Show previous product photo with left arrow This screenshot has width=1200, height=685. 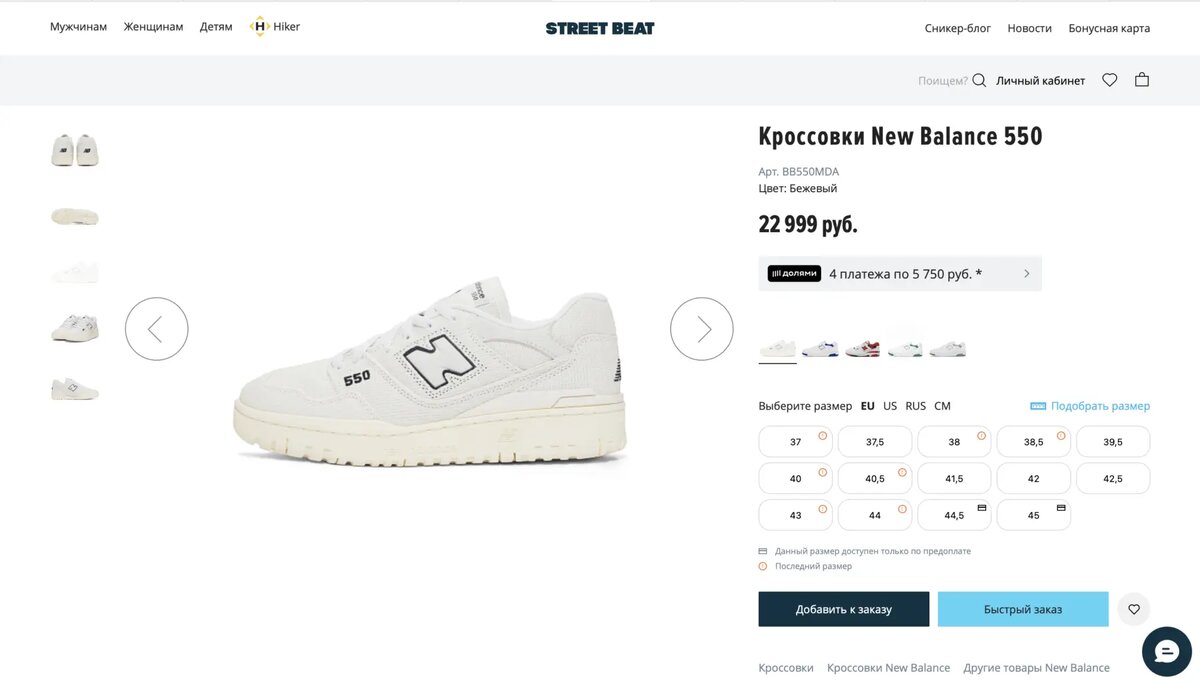(157, 329)
